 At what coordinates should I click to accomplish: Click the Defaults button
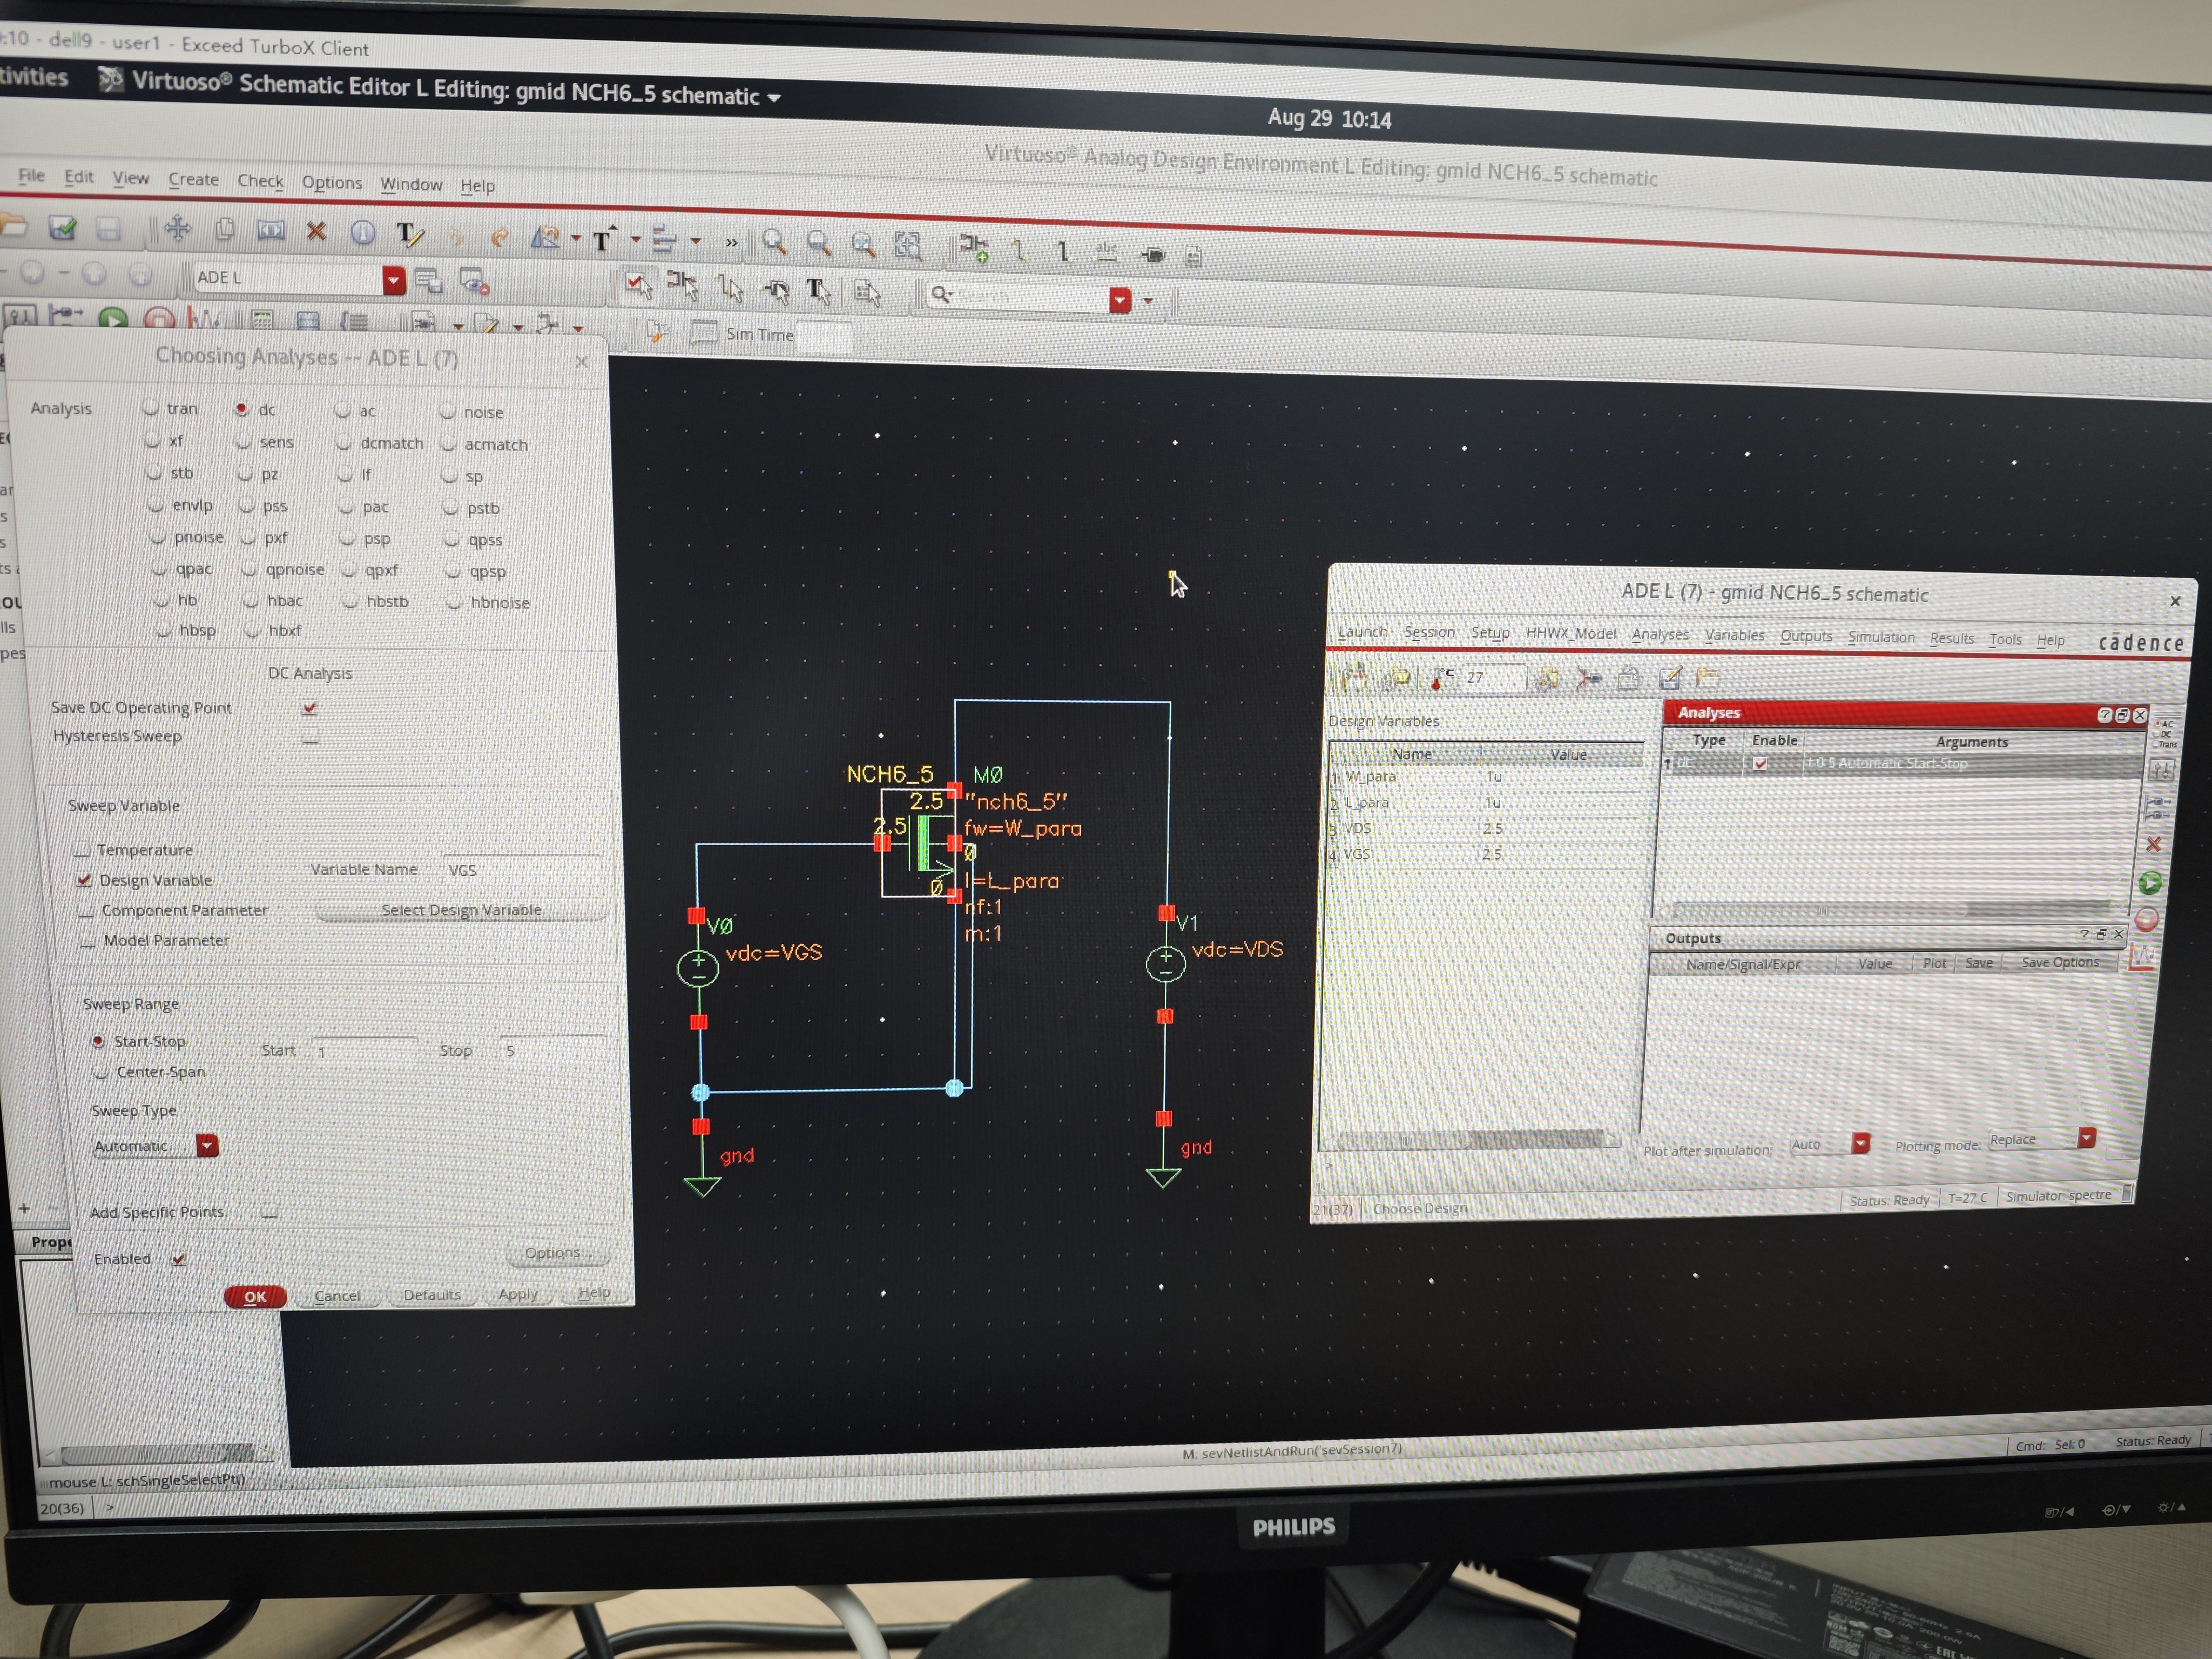(x=432, y=1295)
